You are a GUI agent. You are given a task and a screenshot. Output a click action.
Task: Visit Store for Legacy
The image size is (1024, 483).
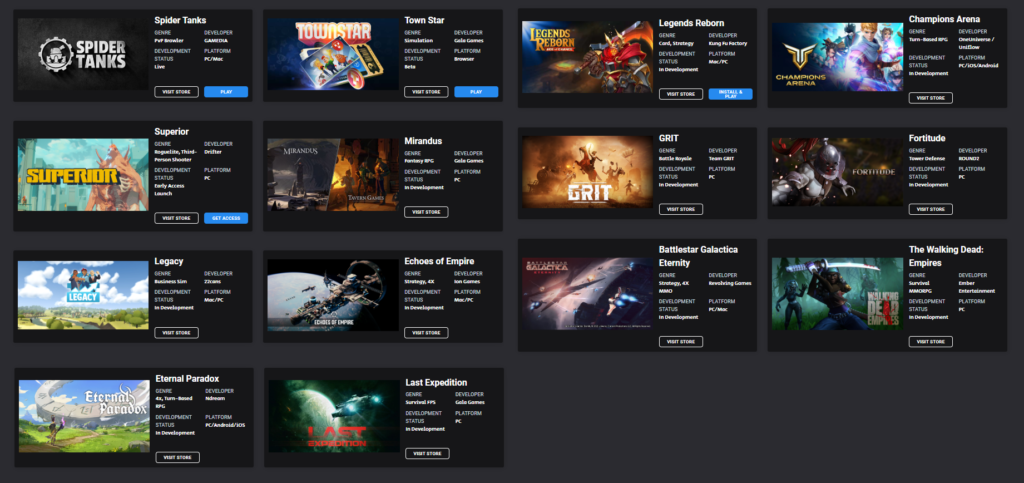coord(176,333)
